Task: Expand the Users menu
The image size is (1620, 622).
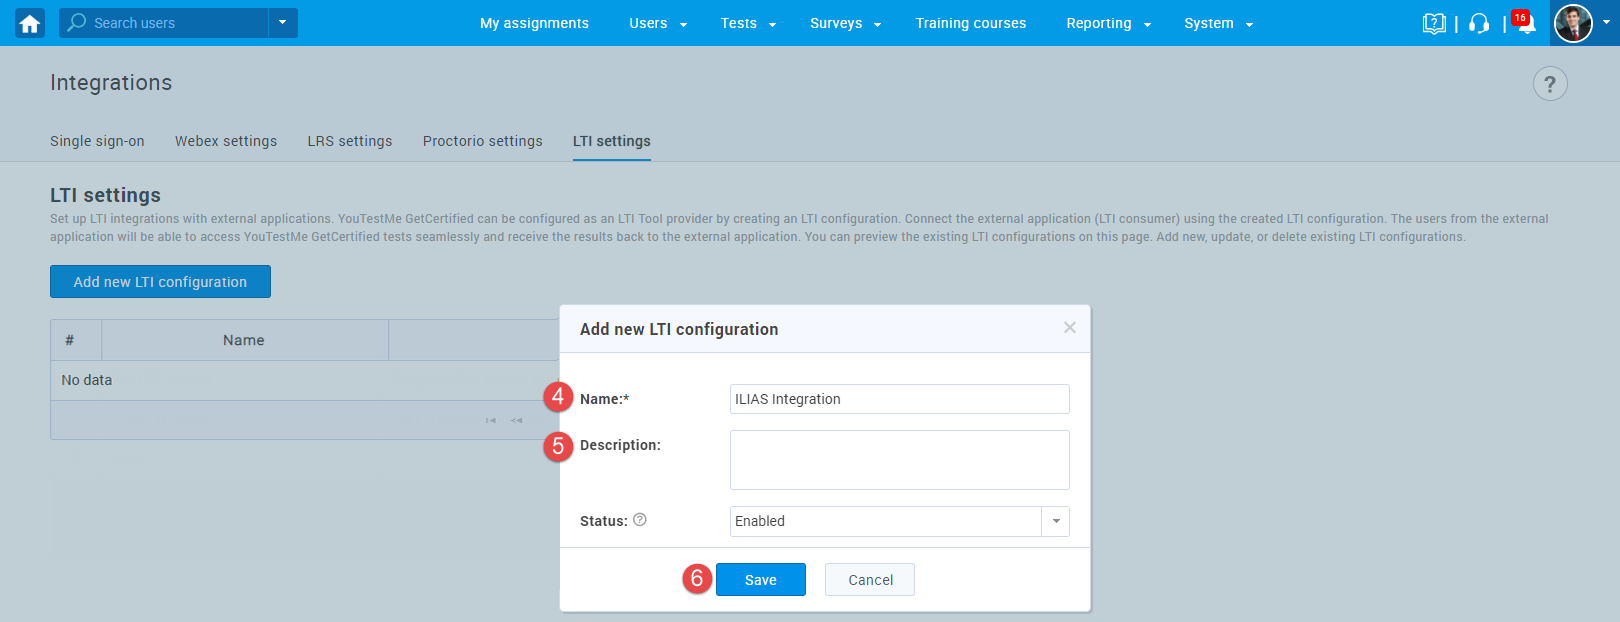Action: click(657, 23)
